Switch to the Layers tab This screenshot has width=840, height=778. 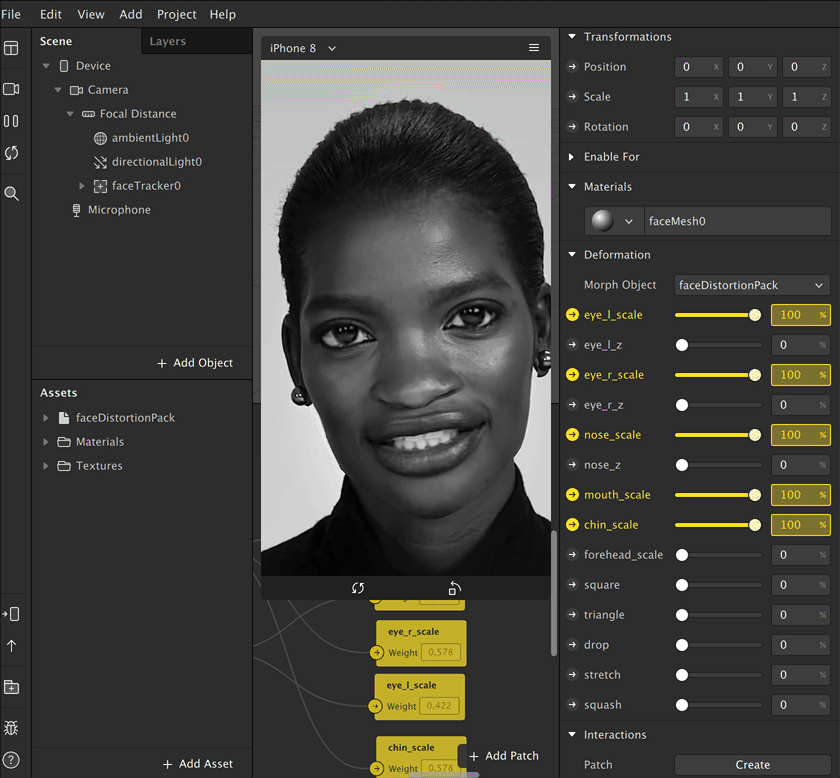168,41
